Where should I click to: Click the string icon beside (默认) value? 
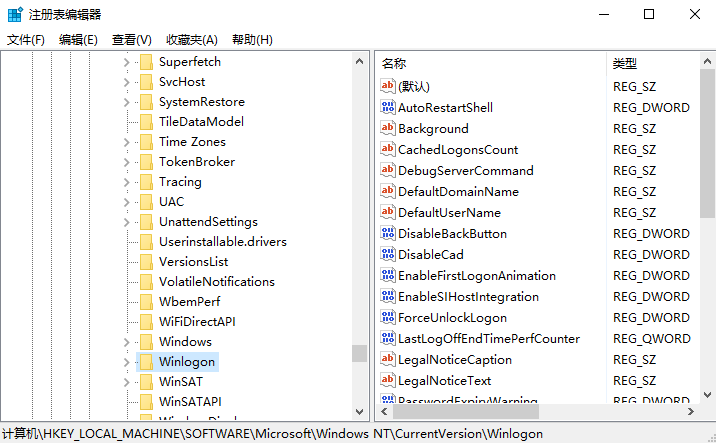(x=388, y=86)
